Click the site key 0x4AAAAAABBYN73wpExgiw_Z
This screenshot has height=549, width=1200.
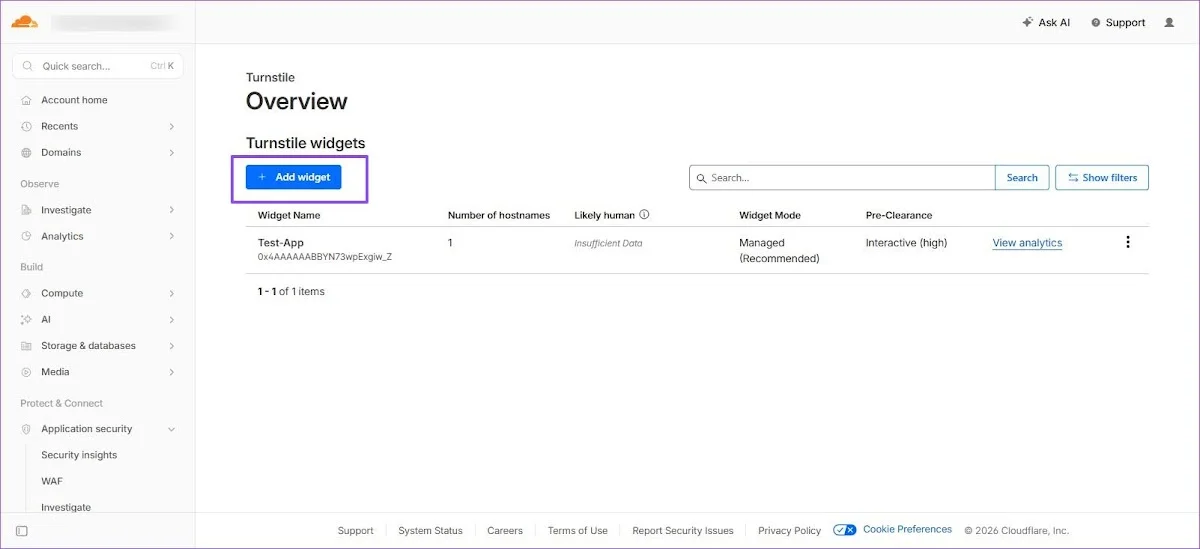(x=325, y=257)
